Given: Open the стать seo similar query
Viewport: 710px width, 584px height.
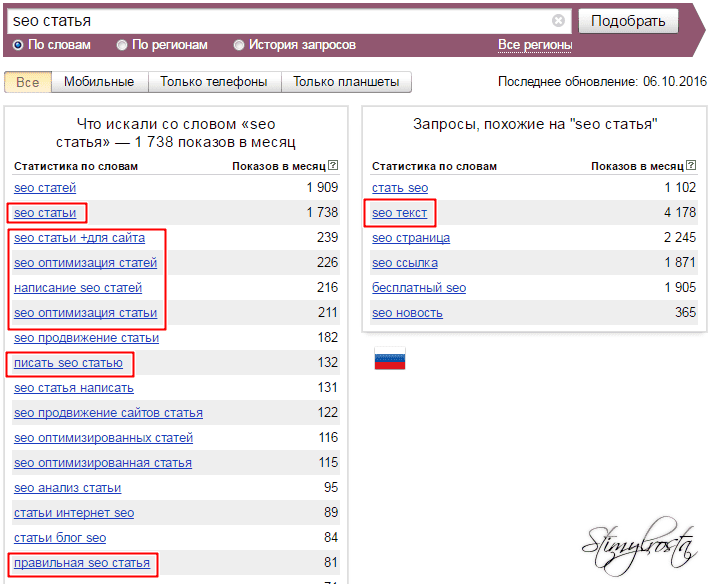Looking at the screenshot, I should click(x=400, y=187).
